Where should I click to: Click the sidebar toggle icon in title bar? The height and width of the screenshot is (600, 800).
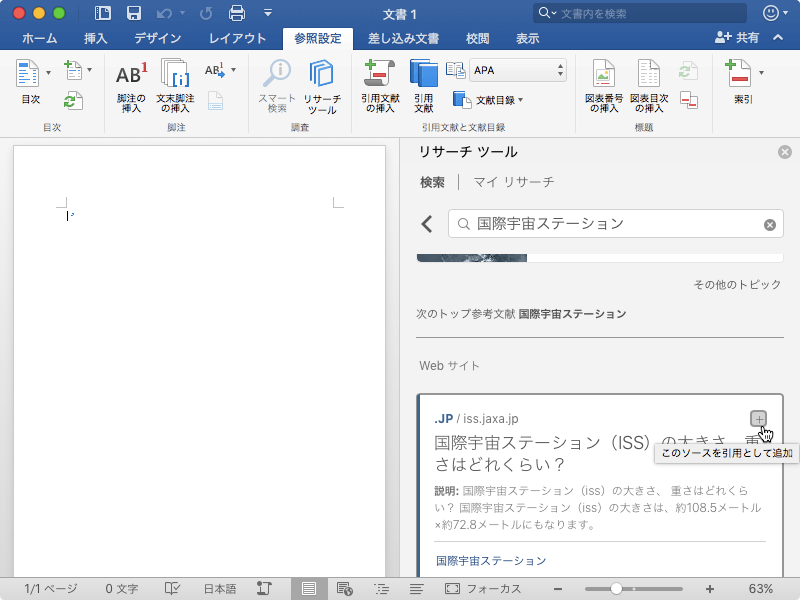tap(103, 13)
